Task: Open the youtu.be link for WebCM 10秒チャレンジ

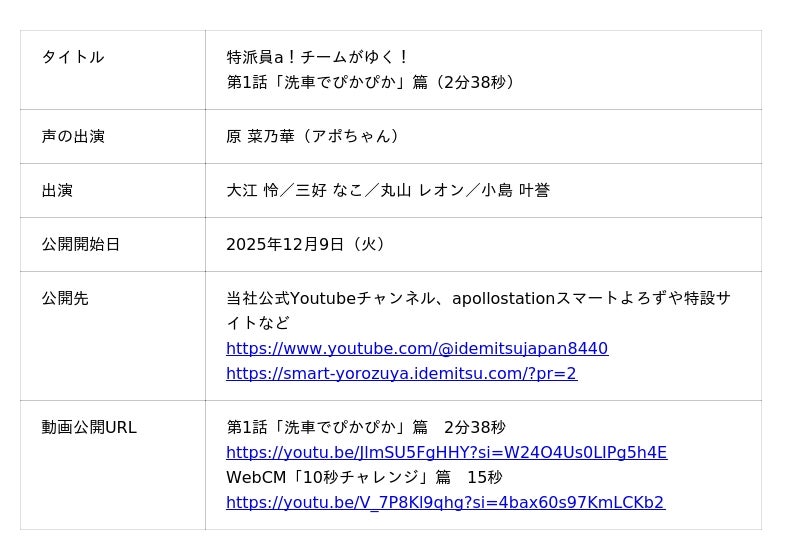Action: click(445, 503)
